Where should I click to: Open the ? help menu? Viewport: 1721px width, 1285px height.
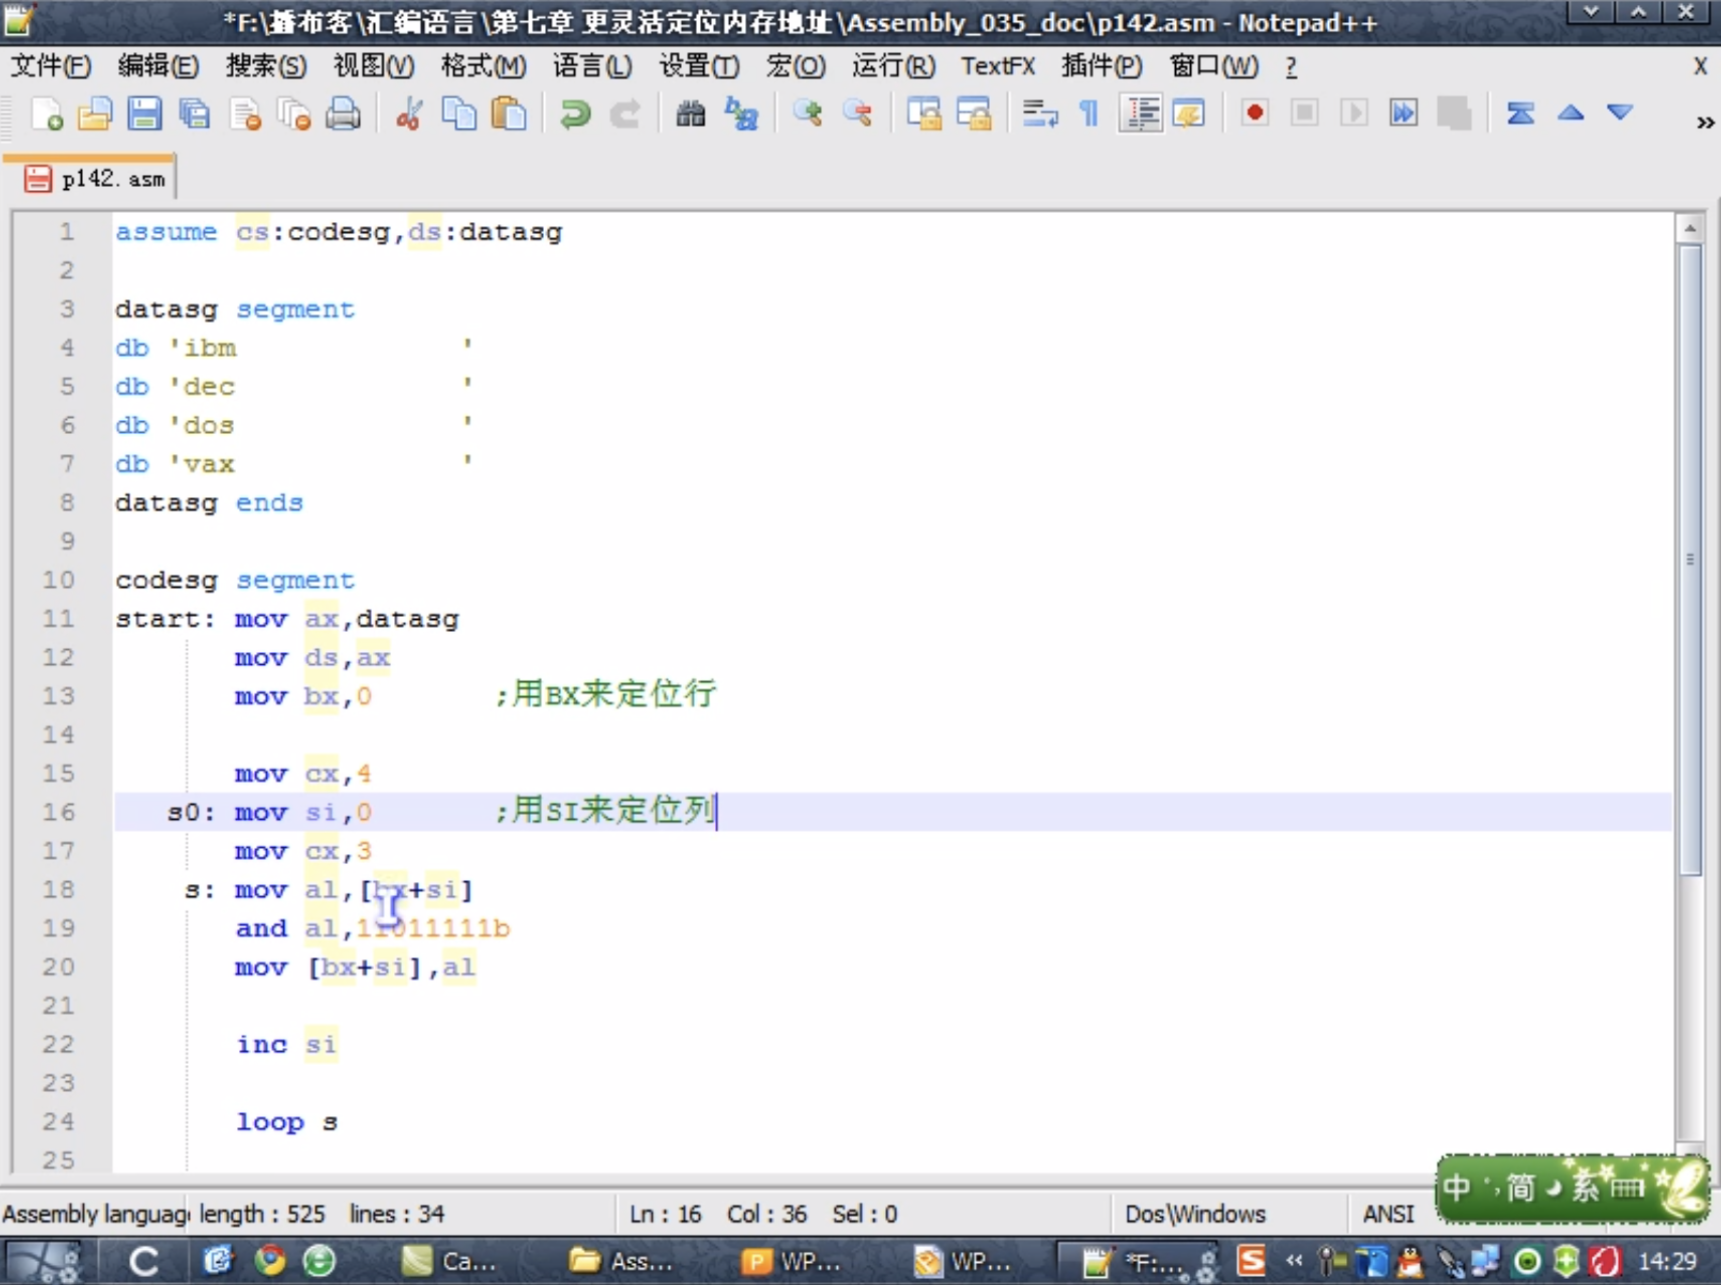click(x=1291, y=66)
